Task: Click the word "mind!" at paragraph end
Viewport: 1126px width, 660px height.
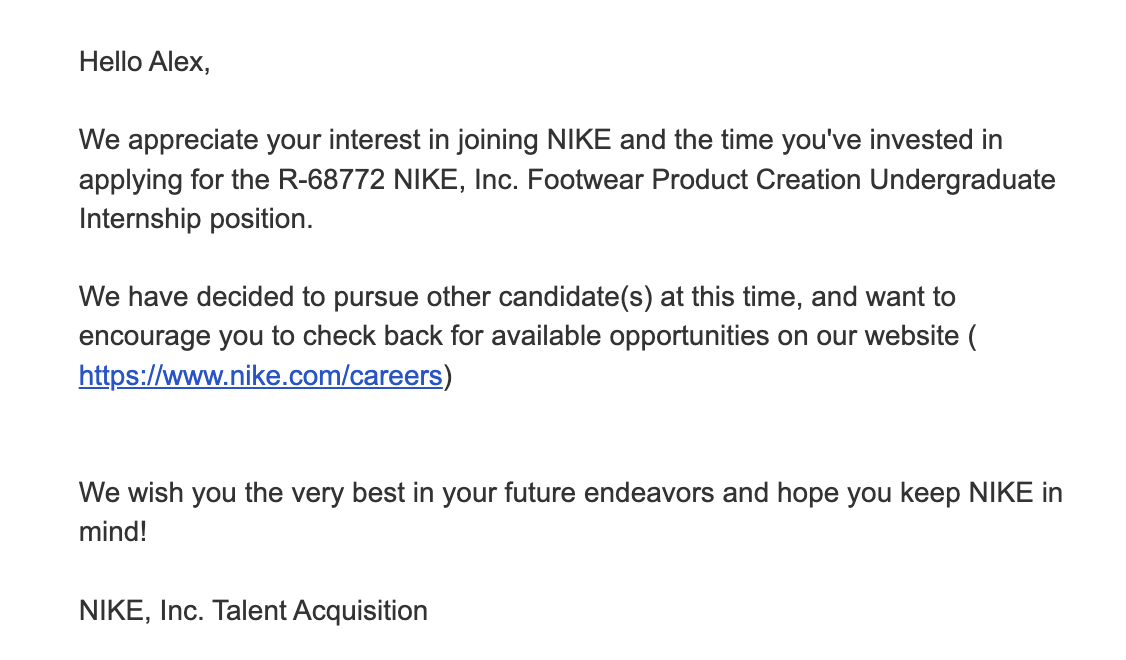Action: 113,532
